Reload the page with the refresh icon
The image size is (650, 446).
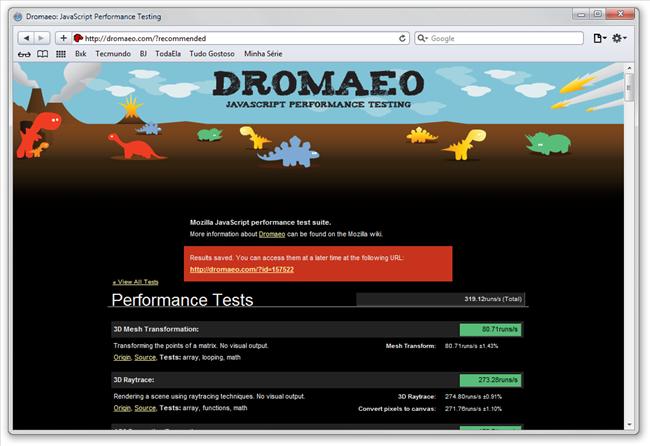[x=402, y=38]
